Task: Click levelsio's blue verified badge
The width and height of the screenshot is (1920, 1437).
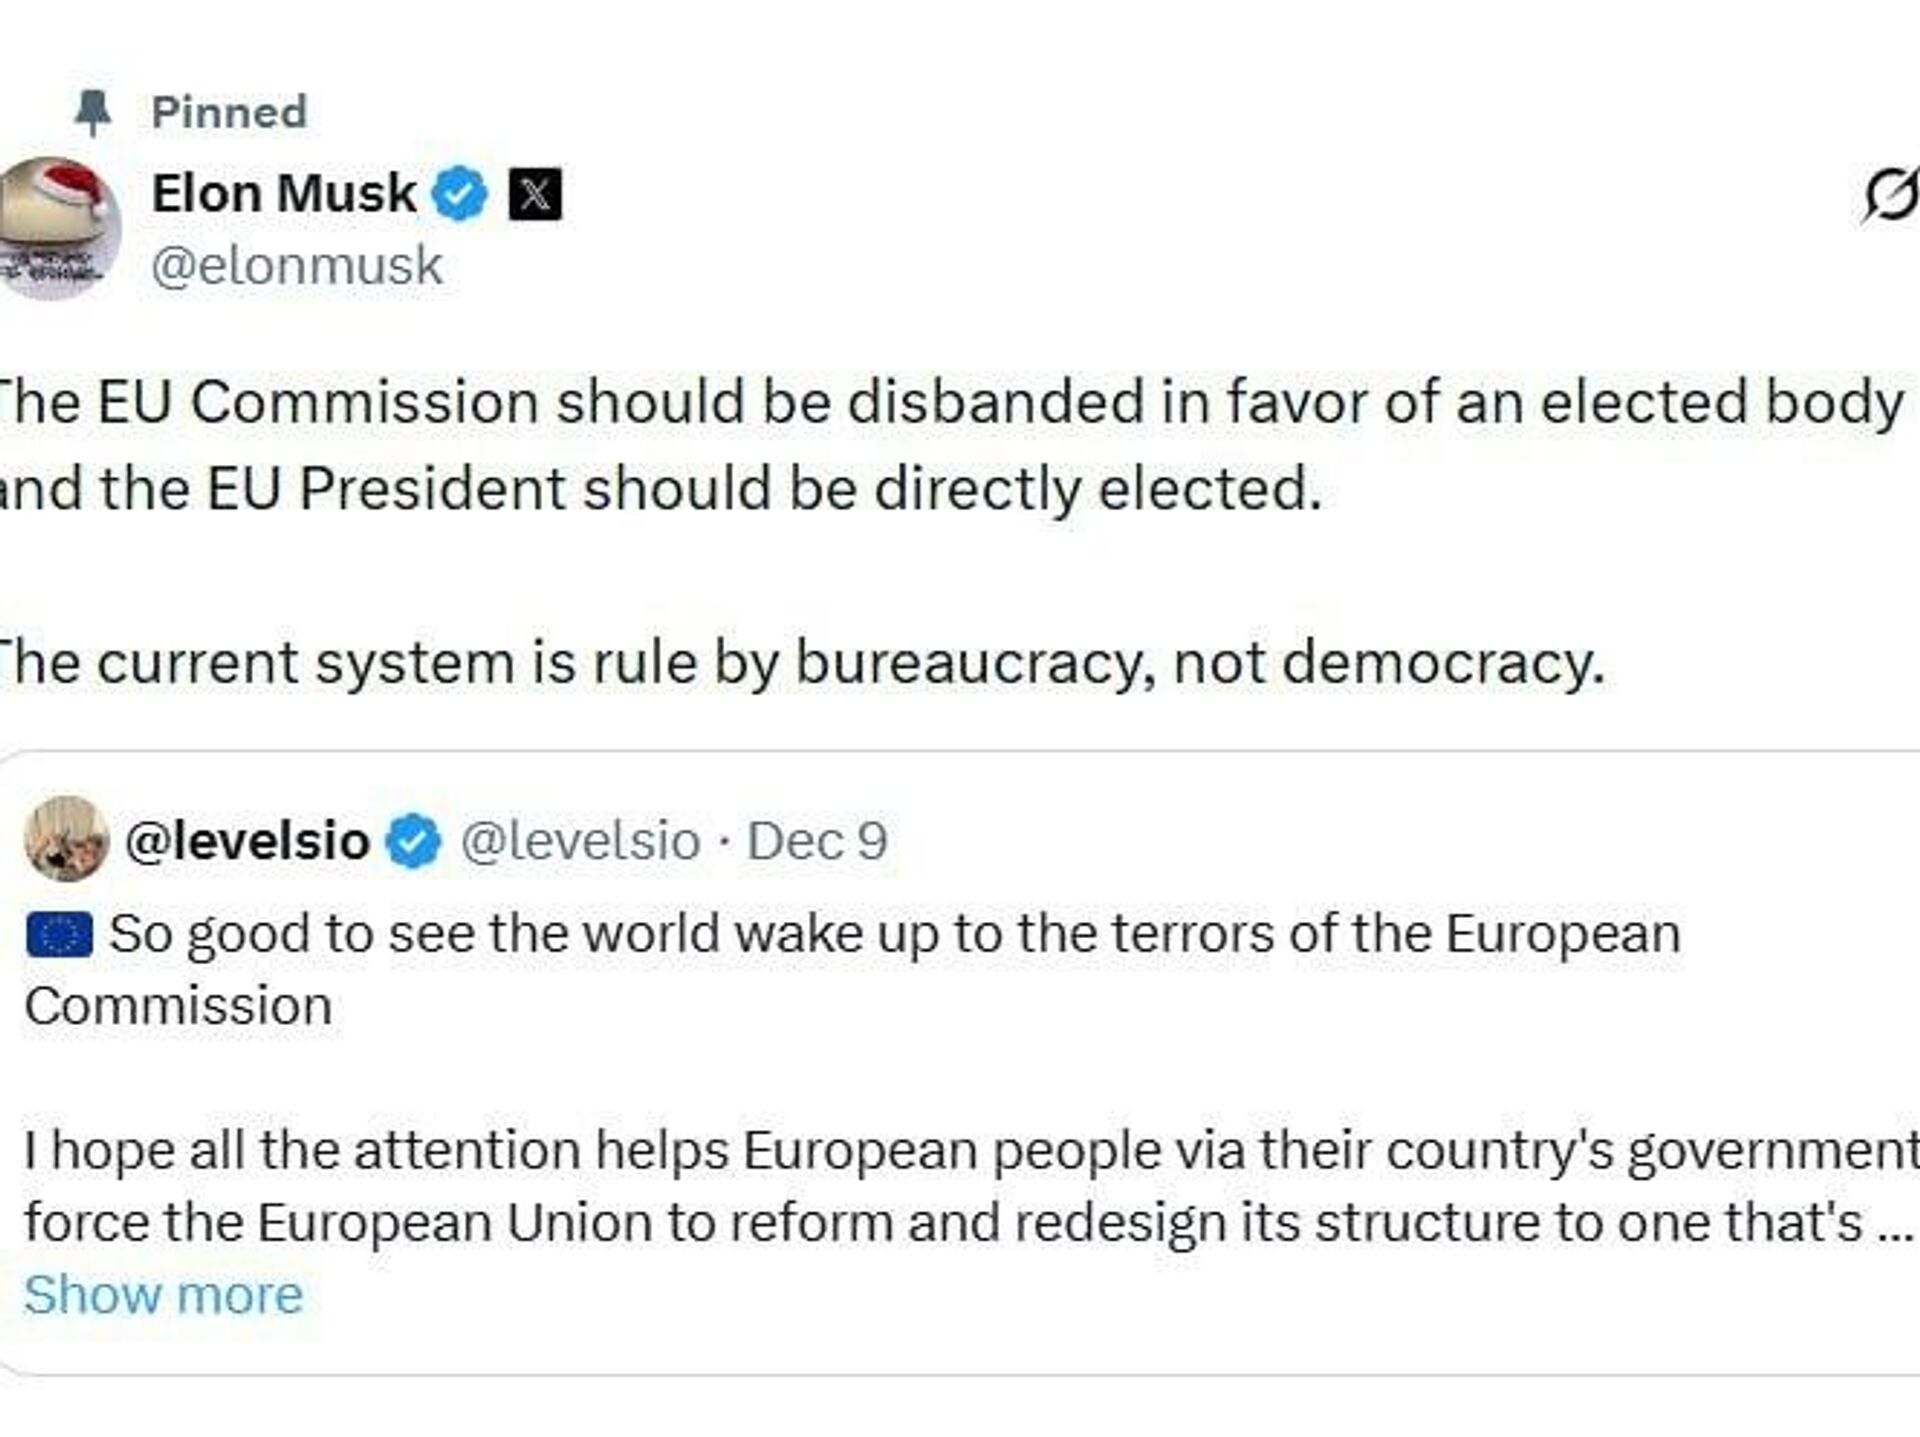Action: coord(414,841)
